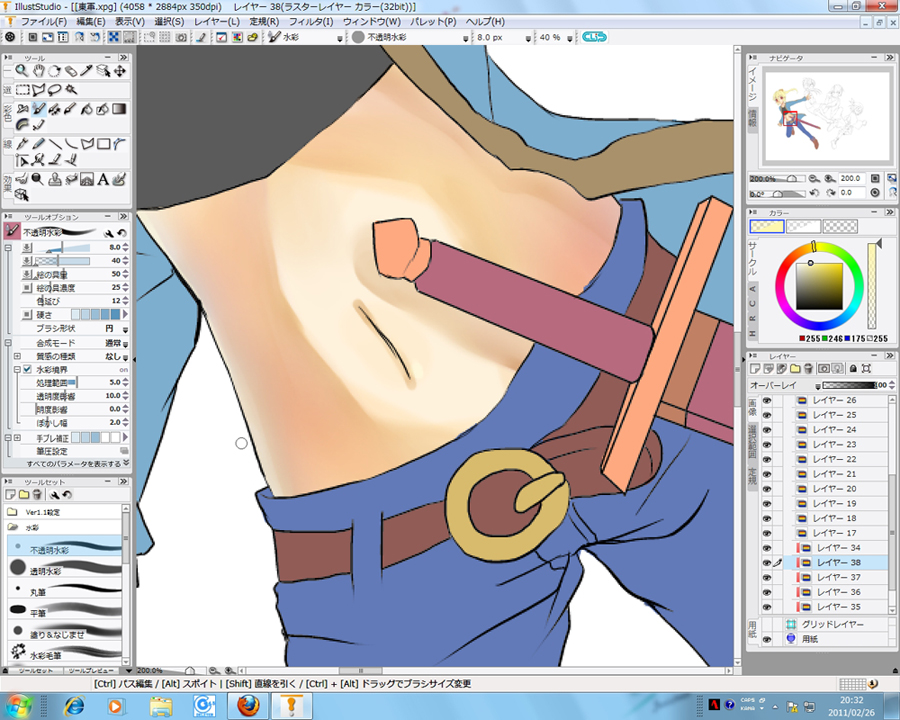Screen dimensions: 900x720
Task: Toggle visibility of 用紙 layer
Action: [x=767, y=639]
